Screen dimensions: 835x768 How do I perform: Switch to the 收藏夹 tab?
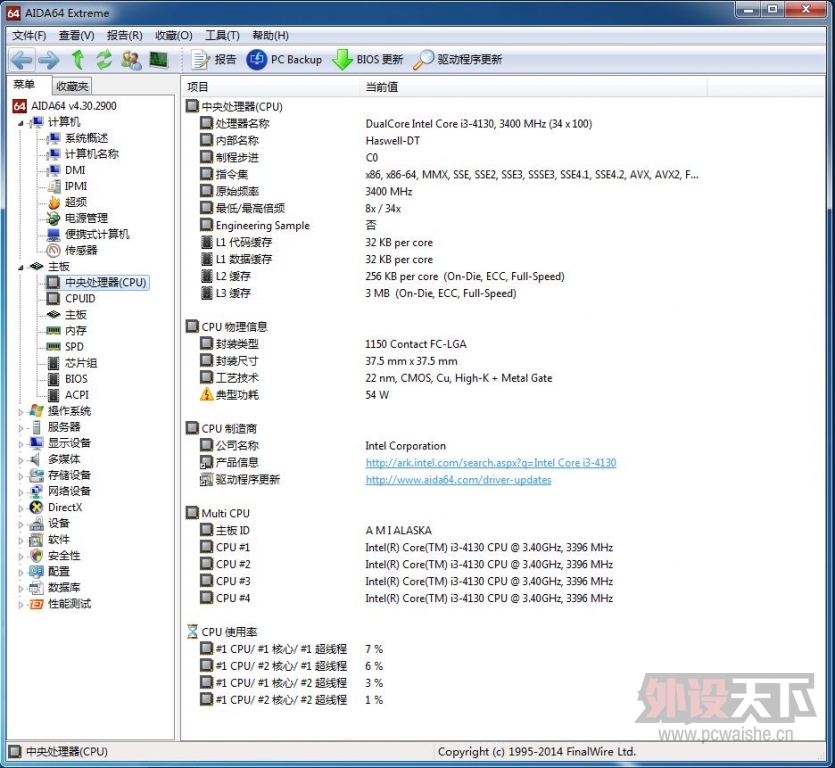click(72, 86)
